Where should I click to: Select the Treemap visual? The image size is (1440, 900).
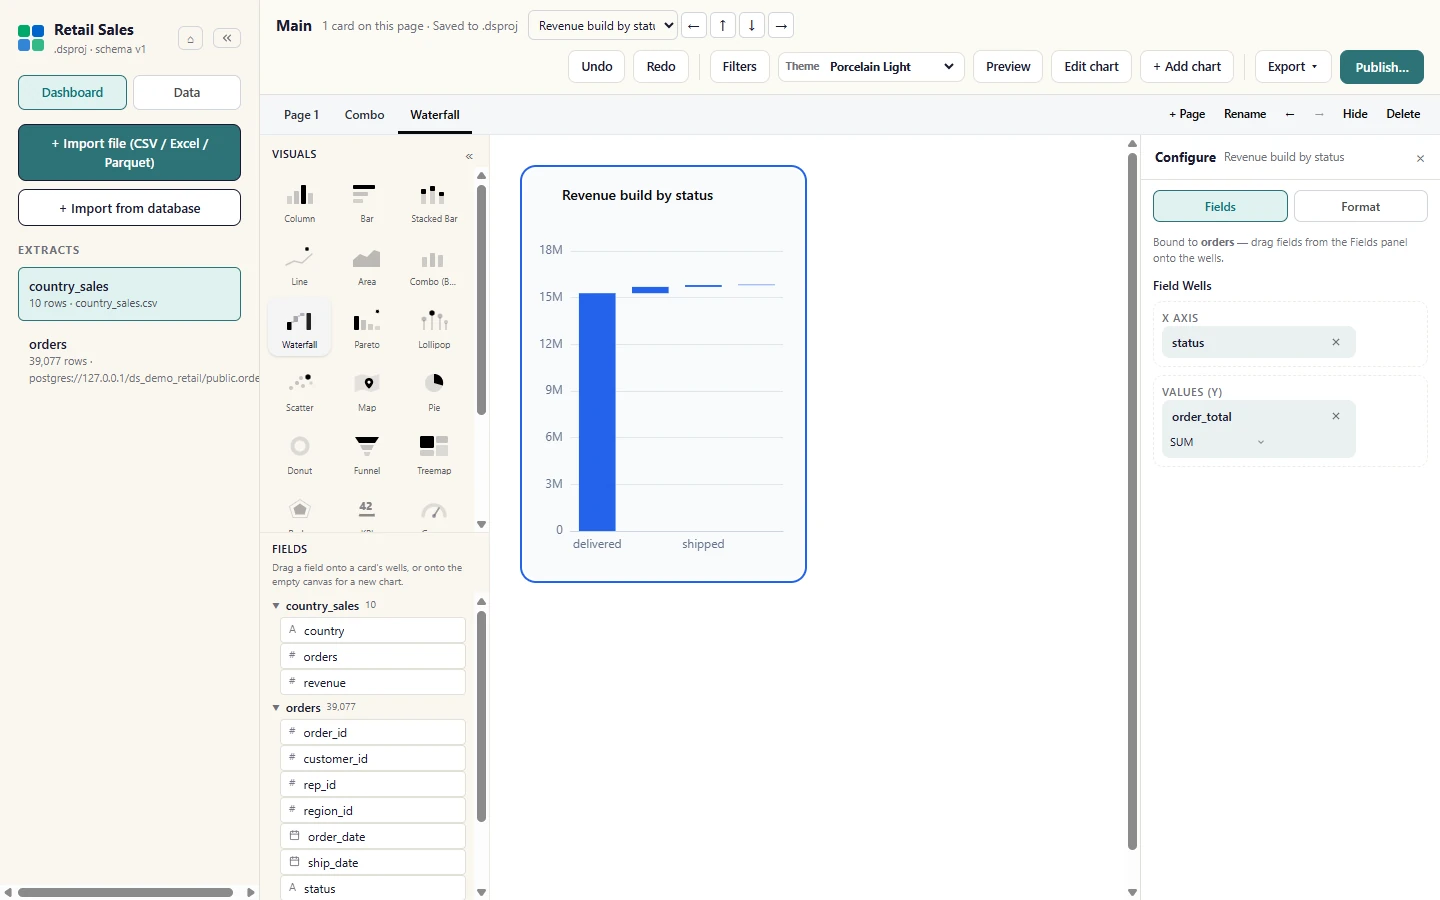(434, 455)
